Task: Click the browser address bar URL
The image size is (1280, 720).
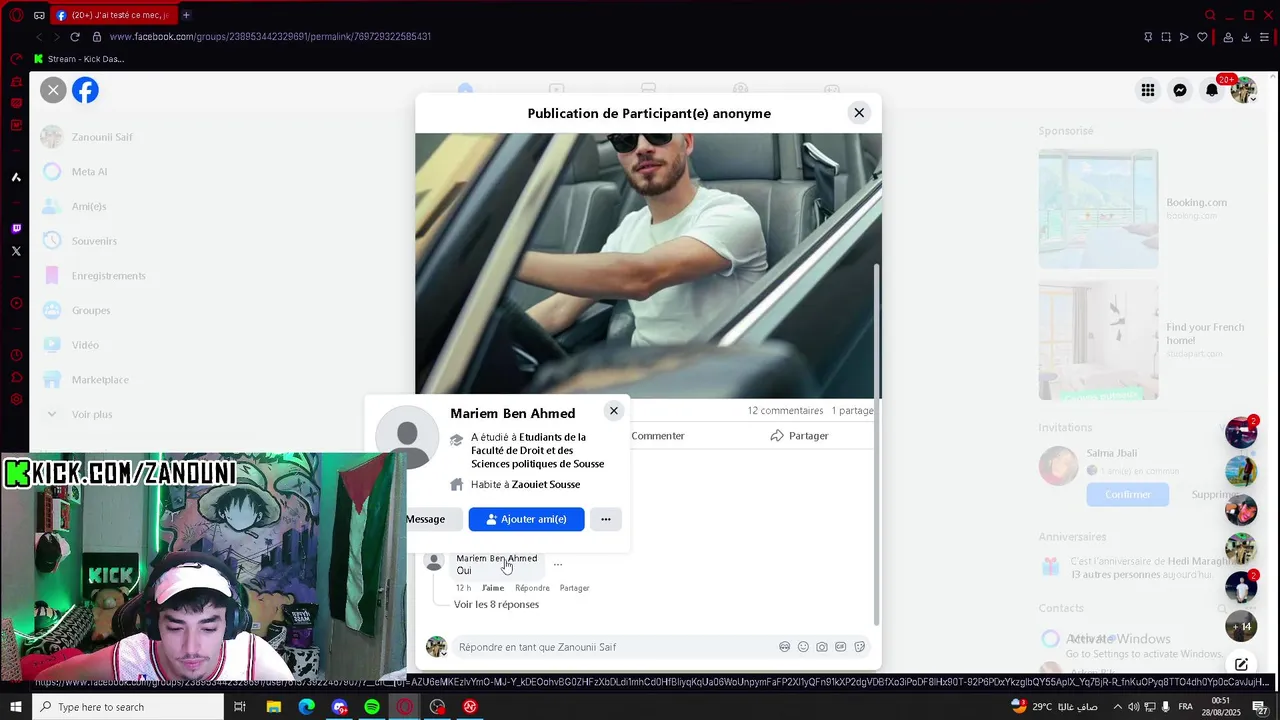Action: [270, 37]
